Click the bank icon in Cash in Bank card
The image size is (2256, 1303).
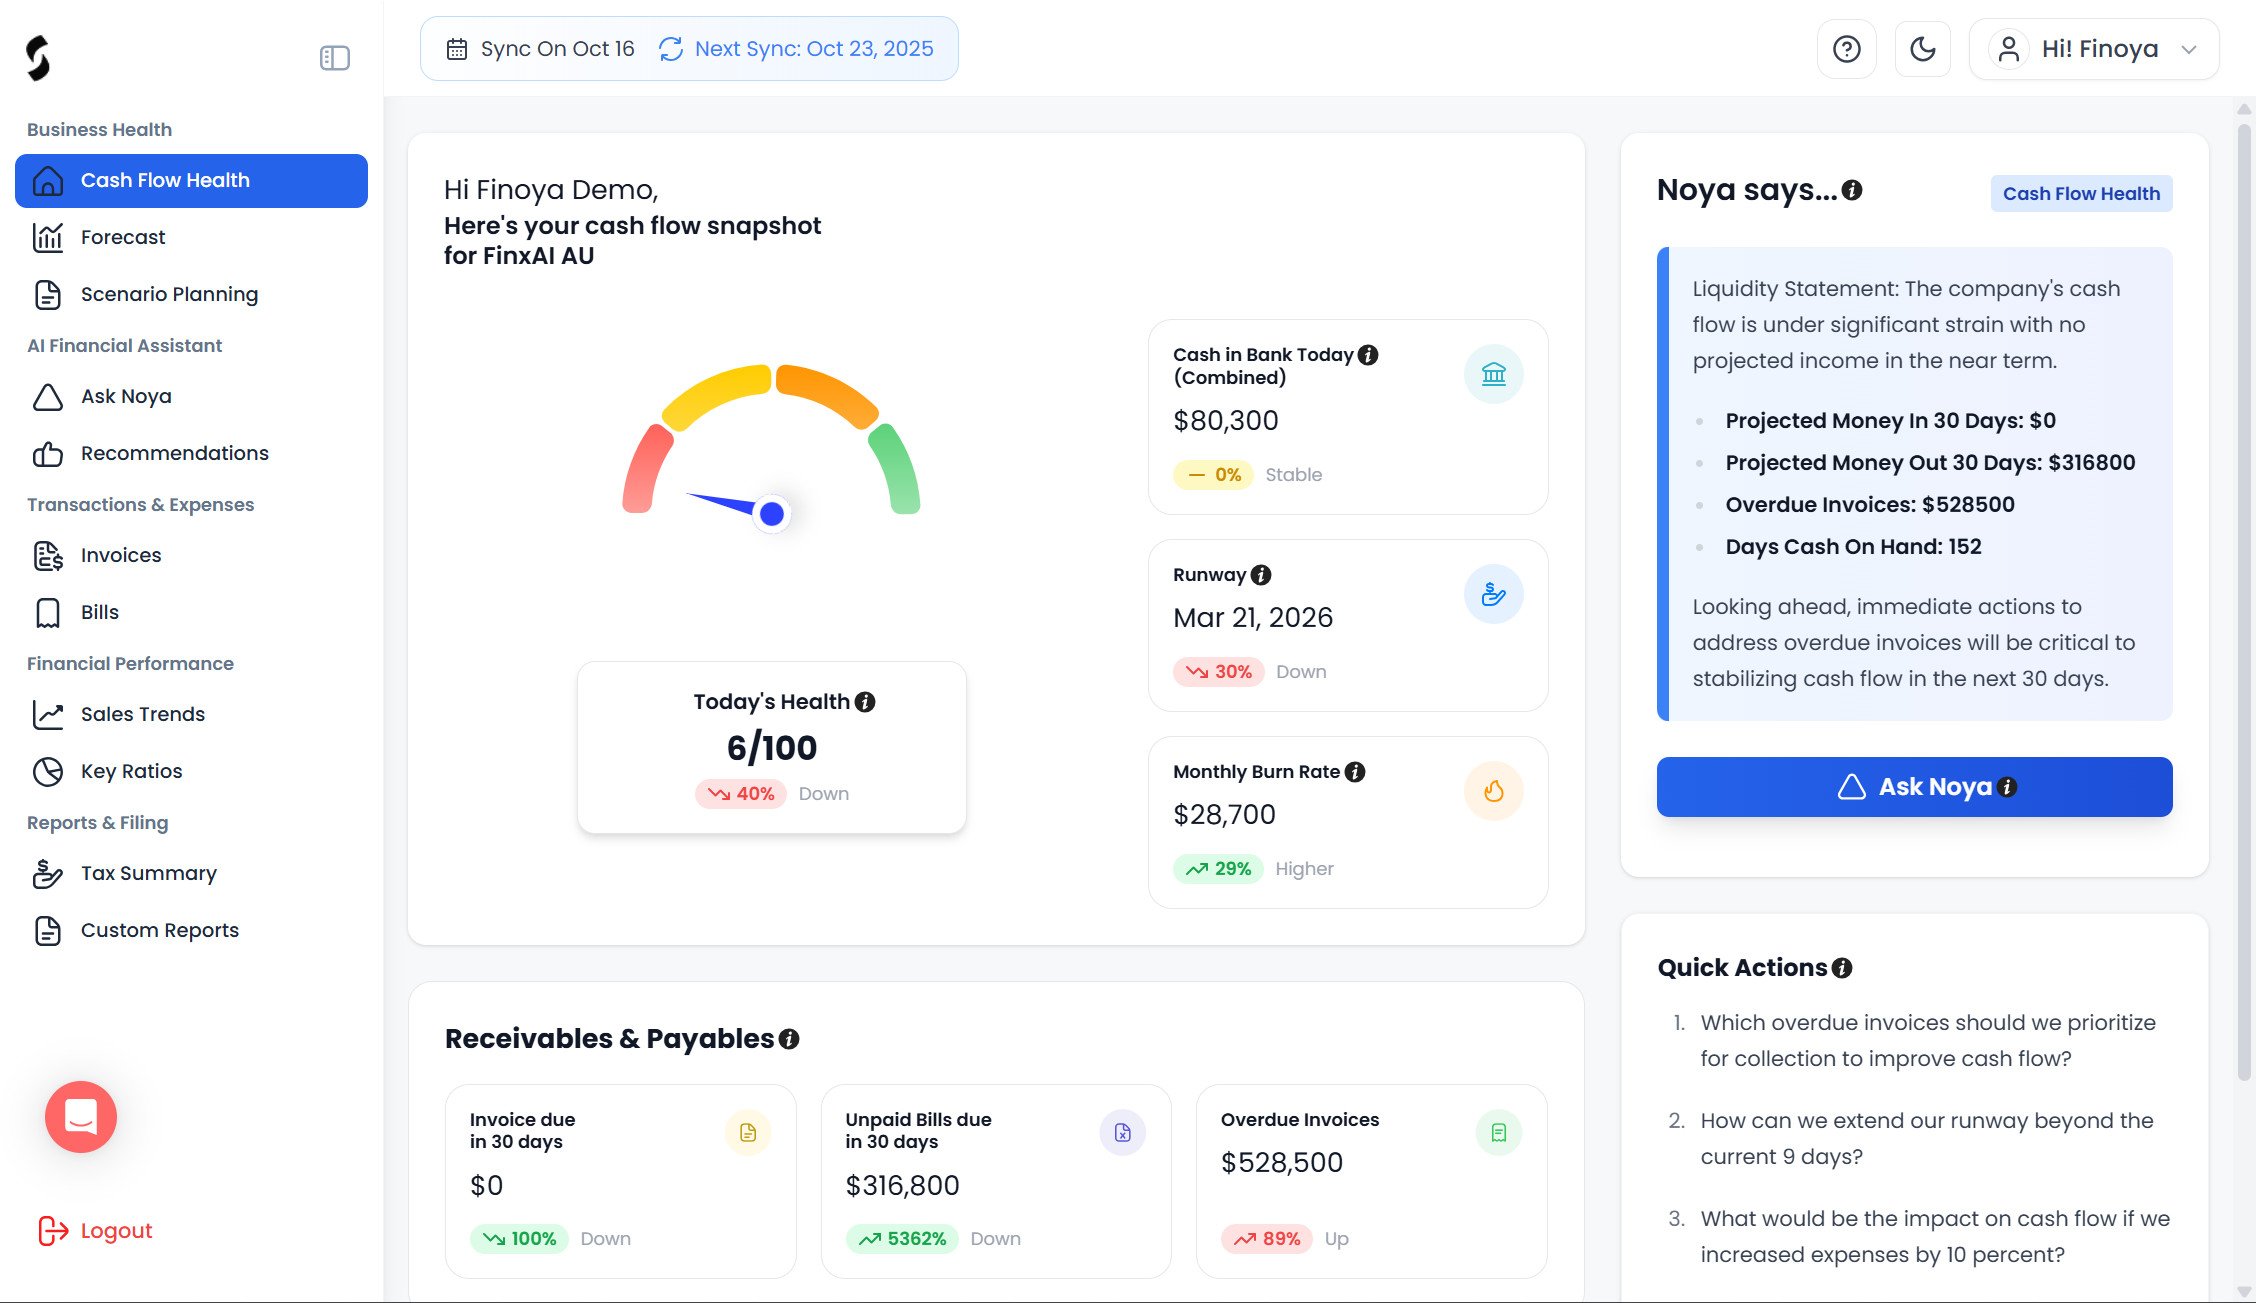tap(1493, 374)
